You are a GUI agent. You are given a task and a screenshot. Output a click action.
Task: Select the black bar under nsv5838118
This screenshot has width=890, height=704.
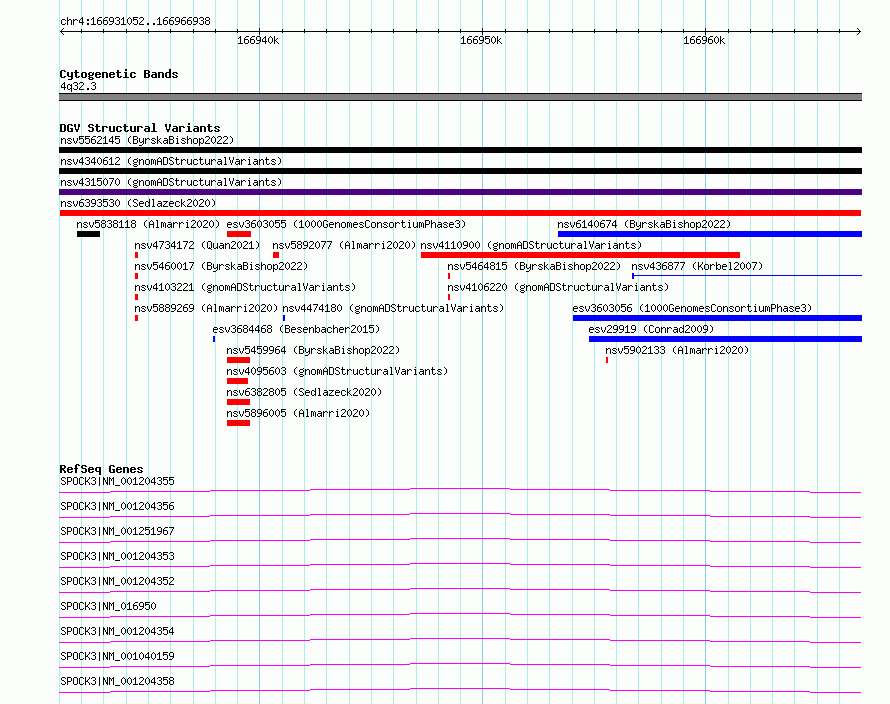pos(89,234)
